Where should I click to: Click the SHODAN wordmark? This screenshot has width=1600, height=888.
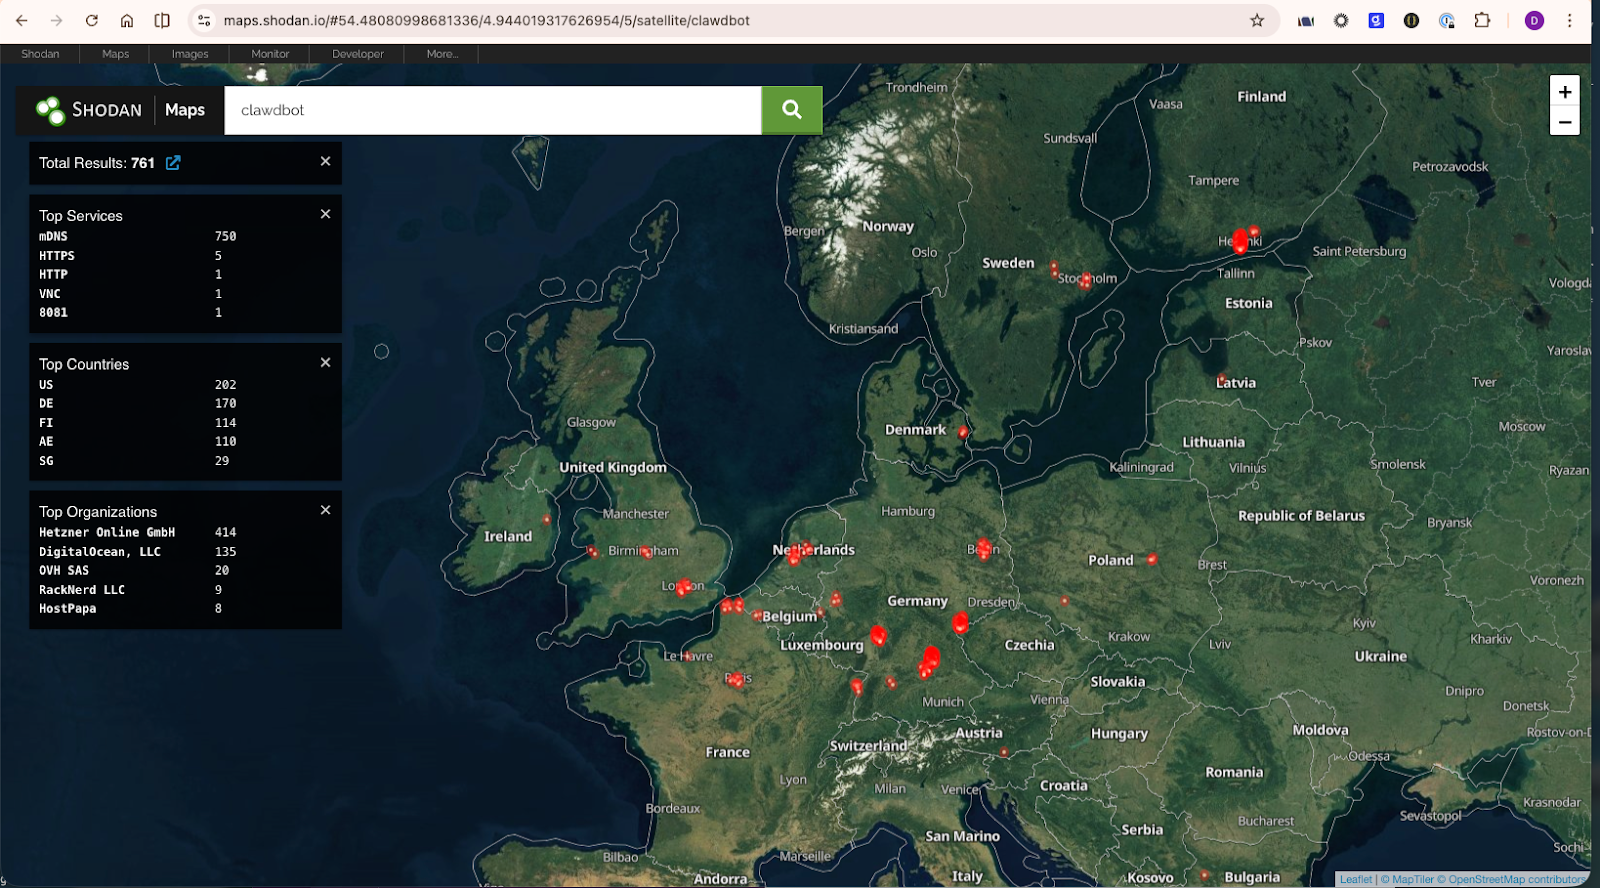[x=106, y=110]
